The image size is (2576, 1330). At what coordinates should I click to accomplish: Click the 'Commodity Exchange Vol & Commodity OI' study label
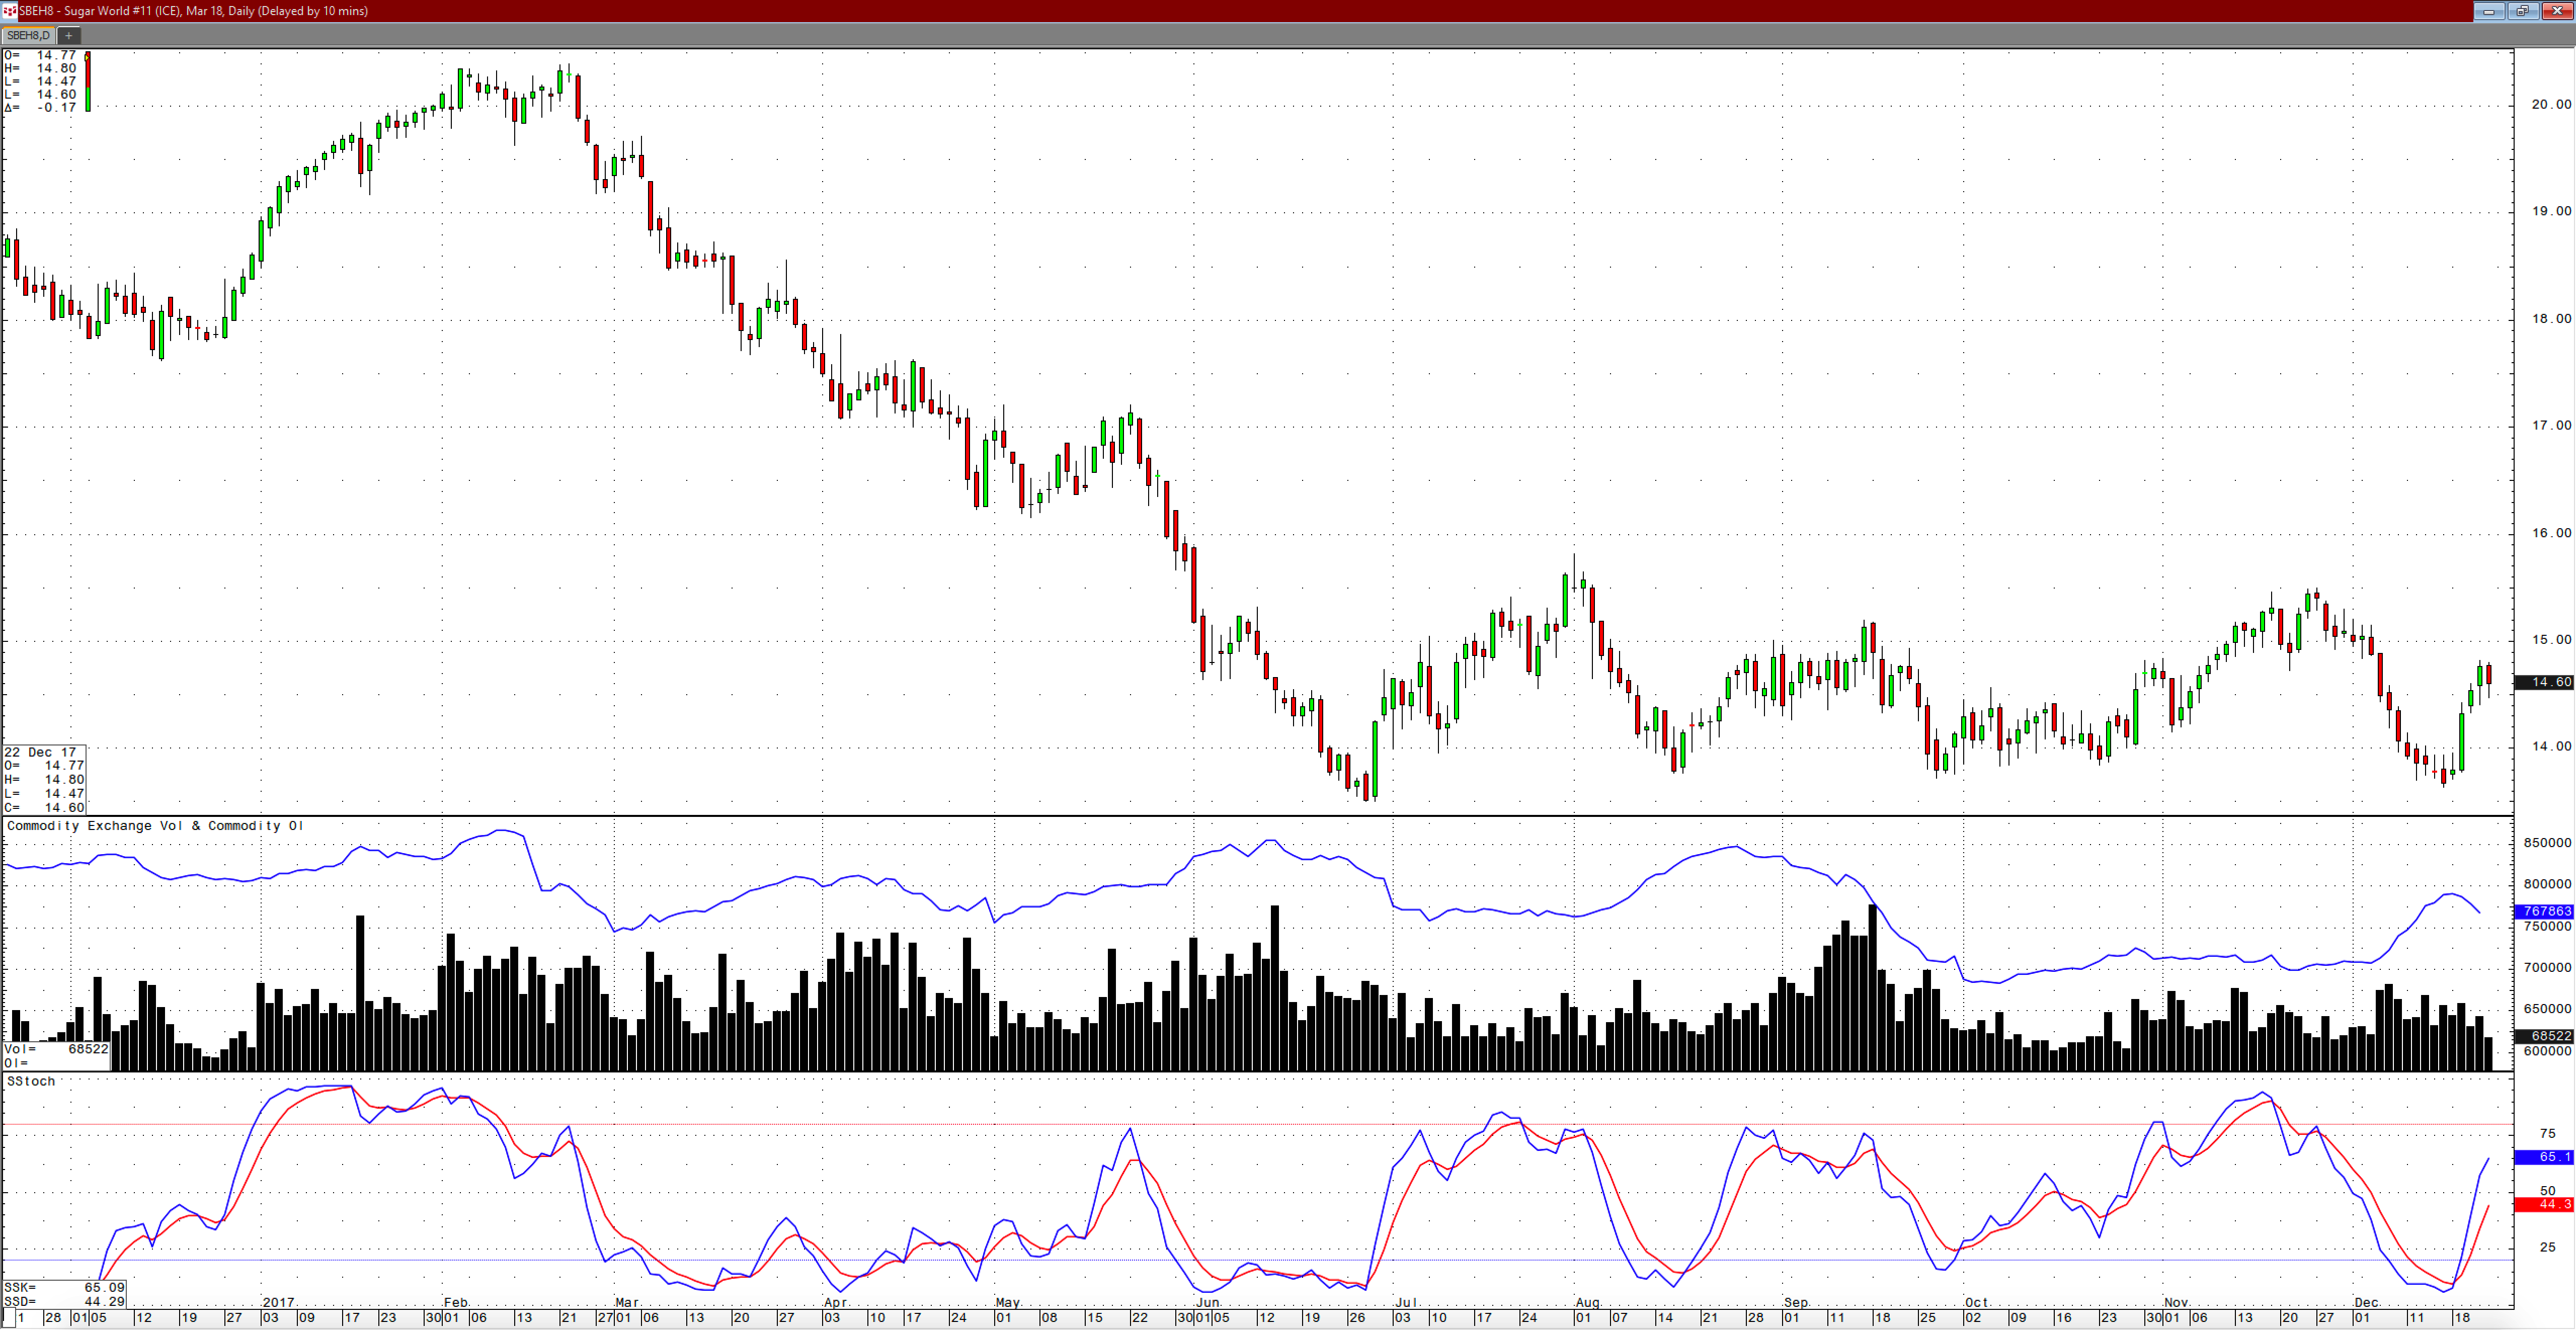pos(155,826)
